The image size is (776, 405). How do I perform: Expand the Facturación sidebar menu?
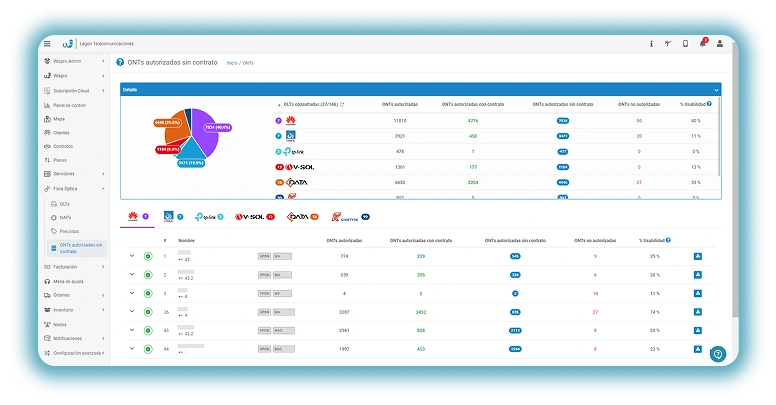click(75, 267)
